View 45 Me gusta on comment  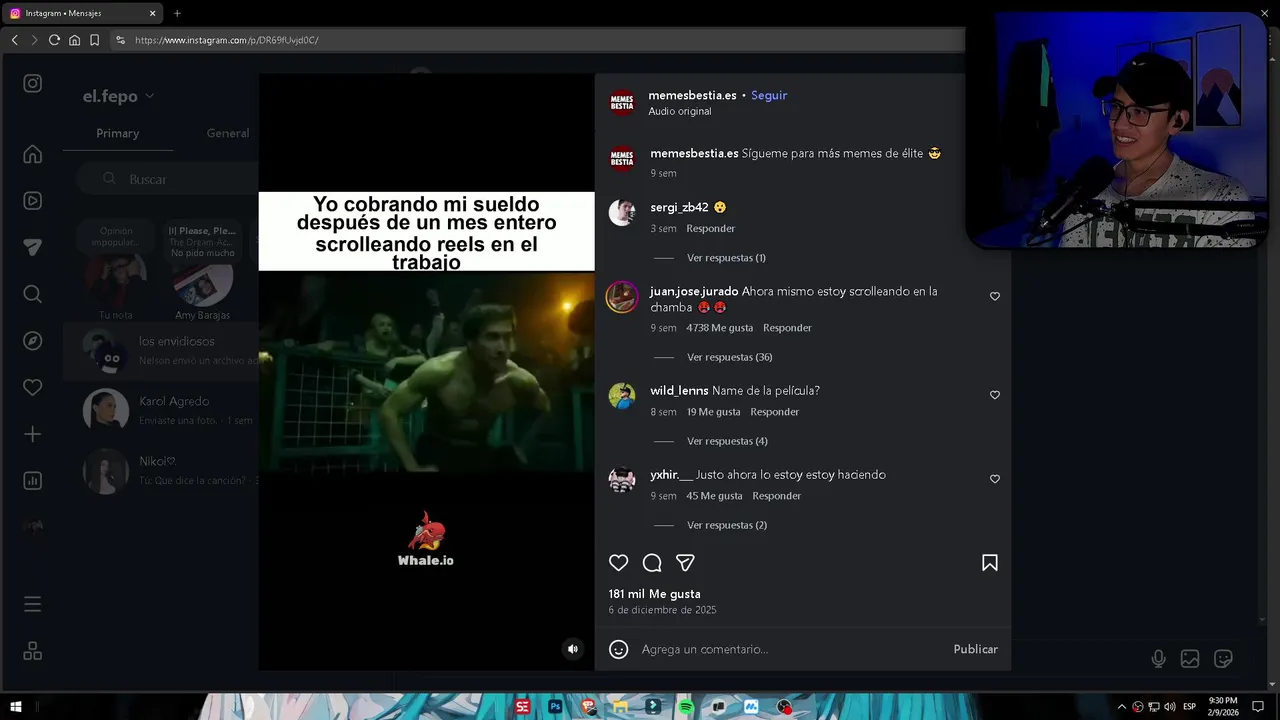714,496
